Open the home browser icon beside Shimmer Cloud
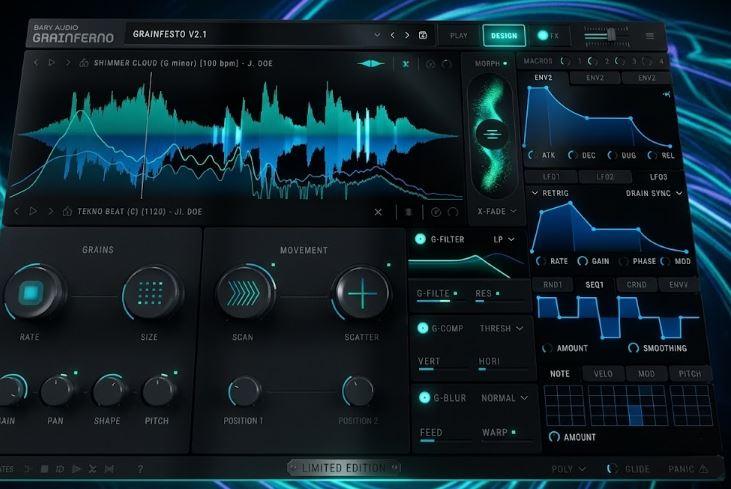The width and height of the screenshot is (731, 489). [x=84, y=63]
